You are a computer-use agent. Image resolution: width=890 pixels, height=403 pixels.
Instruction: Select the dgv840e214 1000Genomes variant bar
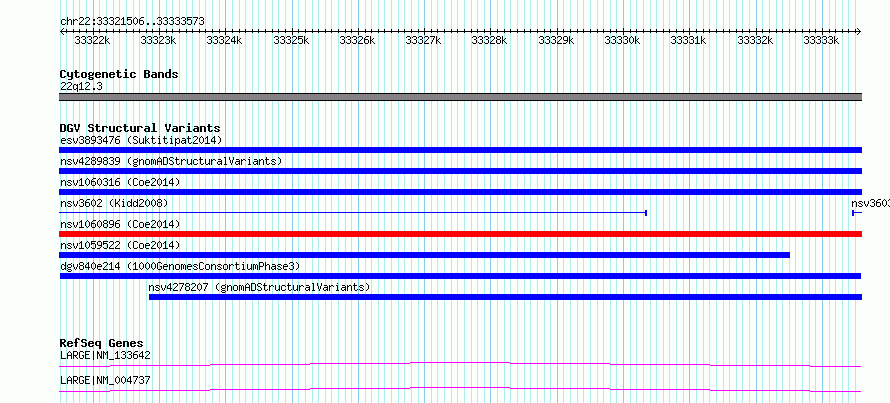point(460,276)
